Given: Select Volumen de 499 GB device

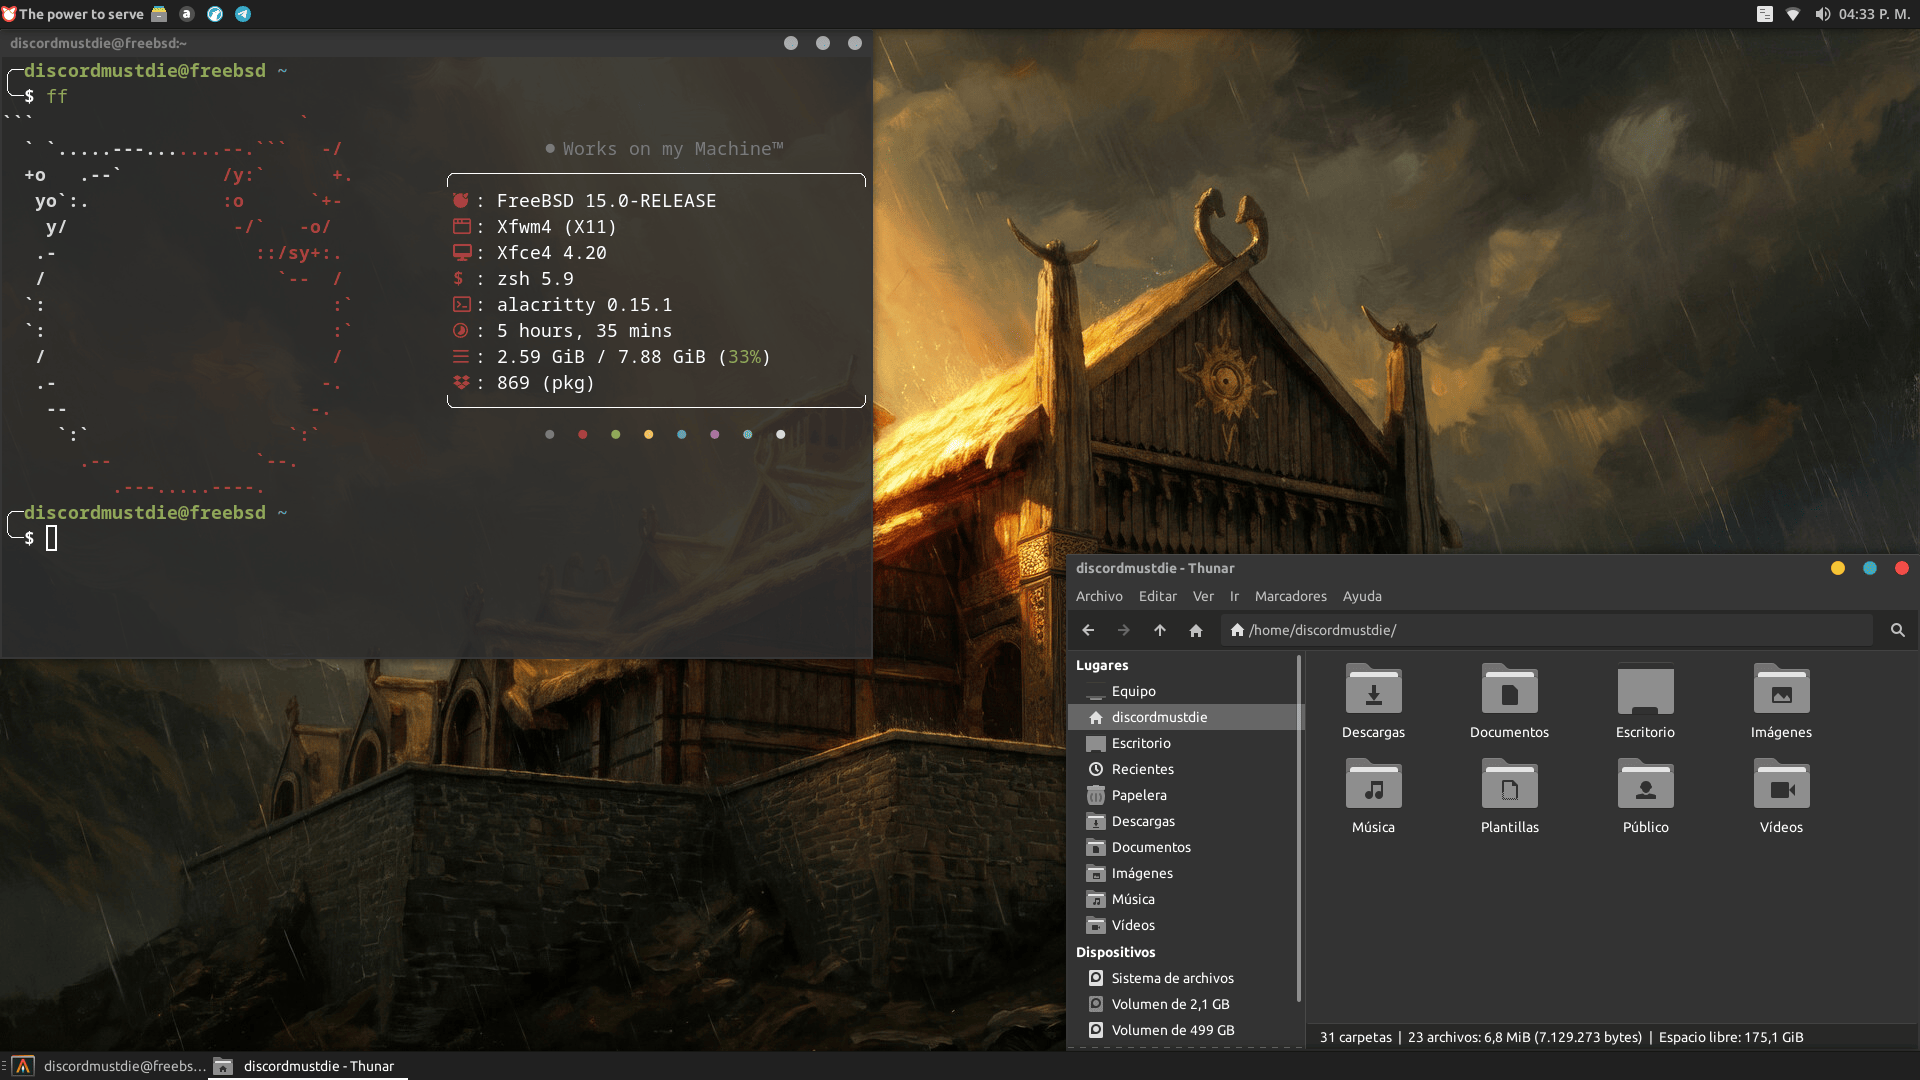Looking at the screenshot, I should point(1172,1030).
